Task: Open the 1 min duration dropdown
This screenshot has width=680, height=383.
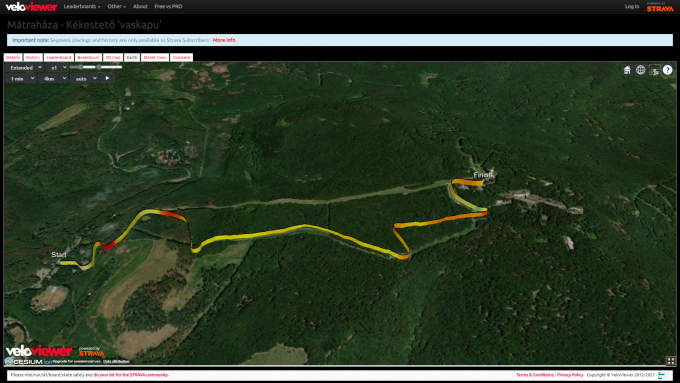Action: point(21,79)
